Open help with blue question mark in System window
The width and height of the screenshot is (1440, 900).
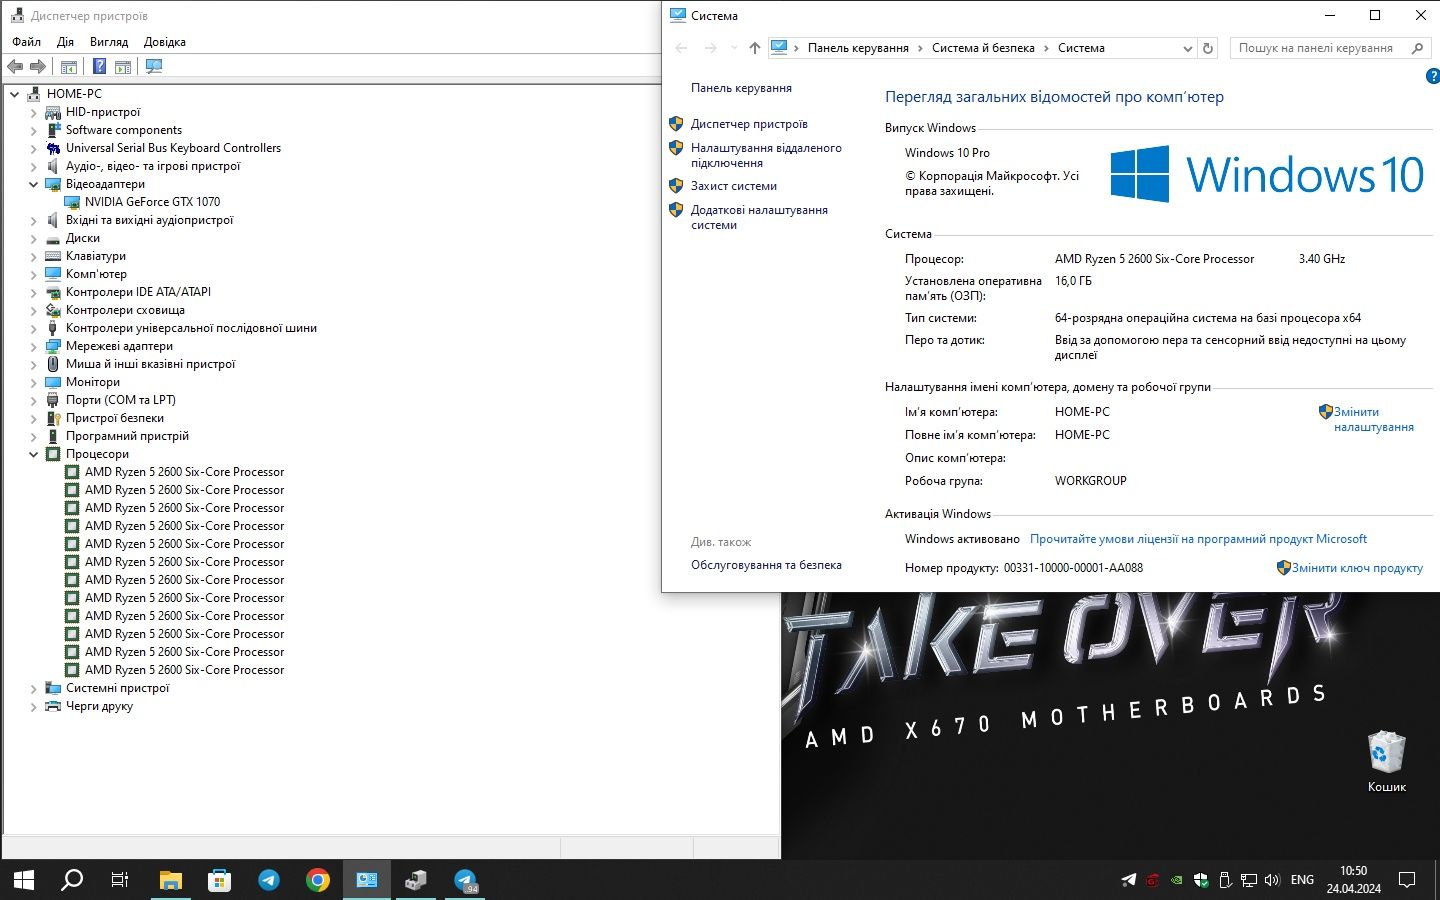1432,77
